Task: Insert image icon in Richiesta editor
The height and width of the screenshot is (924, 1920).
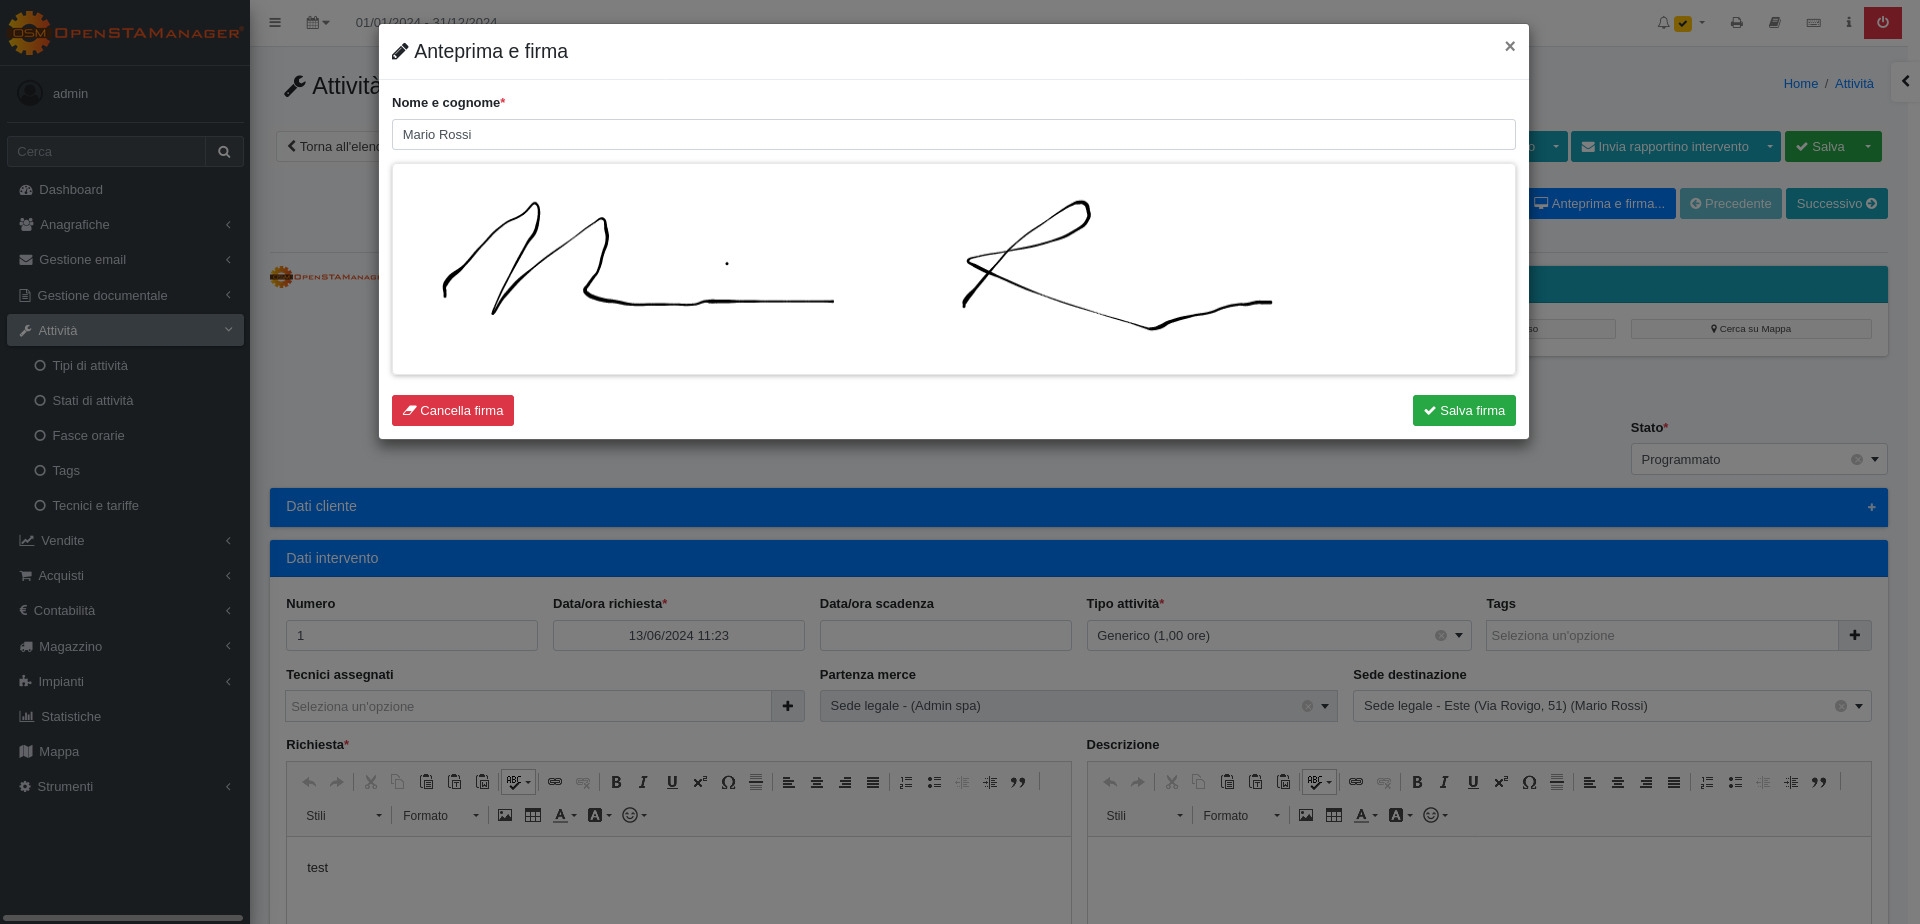Action: (505, 815)
